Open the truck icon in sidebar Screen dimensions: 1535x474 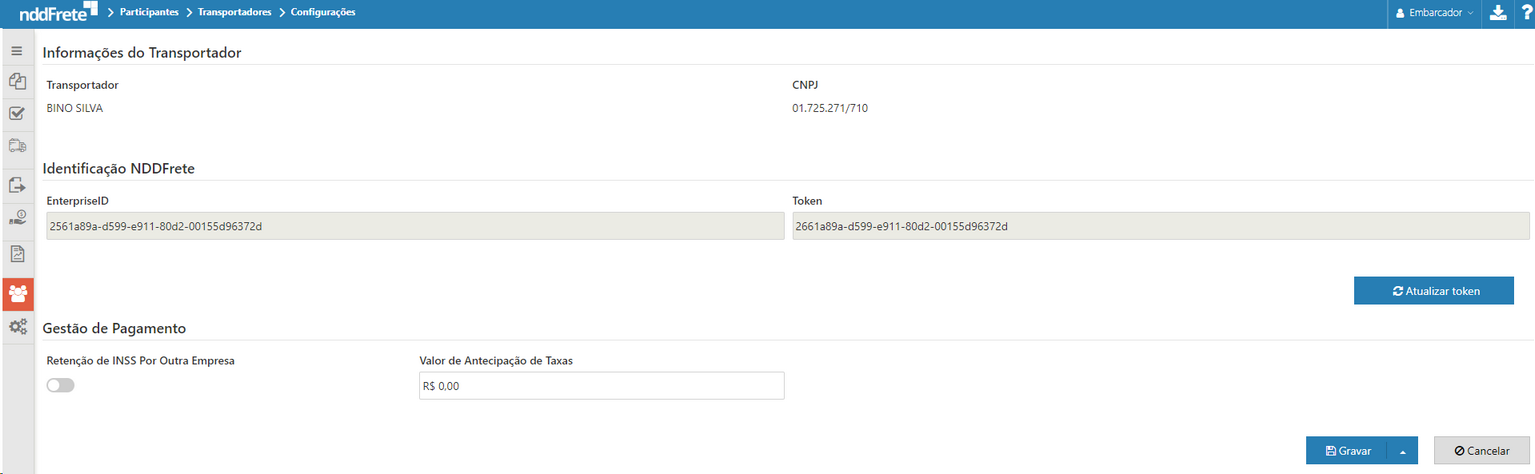click(x=17, y=146)
